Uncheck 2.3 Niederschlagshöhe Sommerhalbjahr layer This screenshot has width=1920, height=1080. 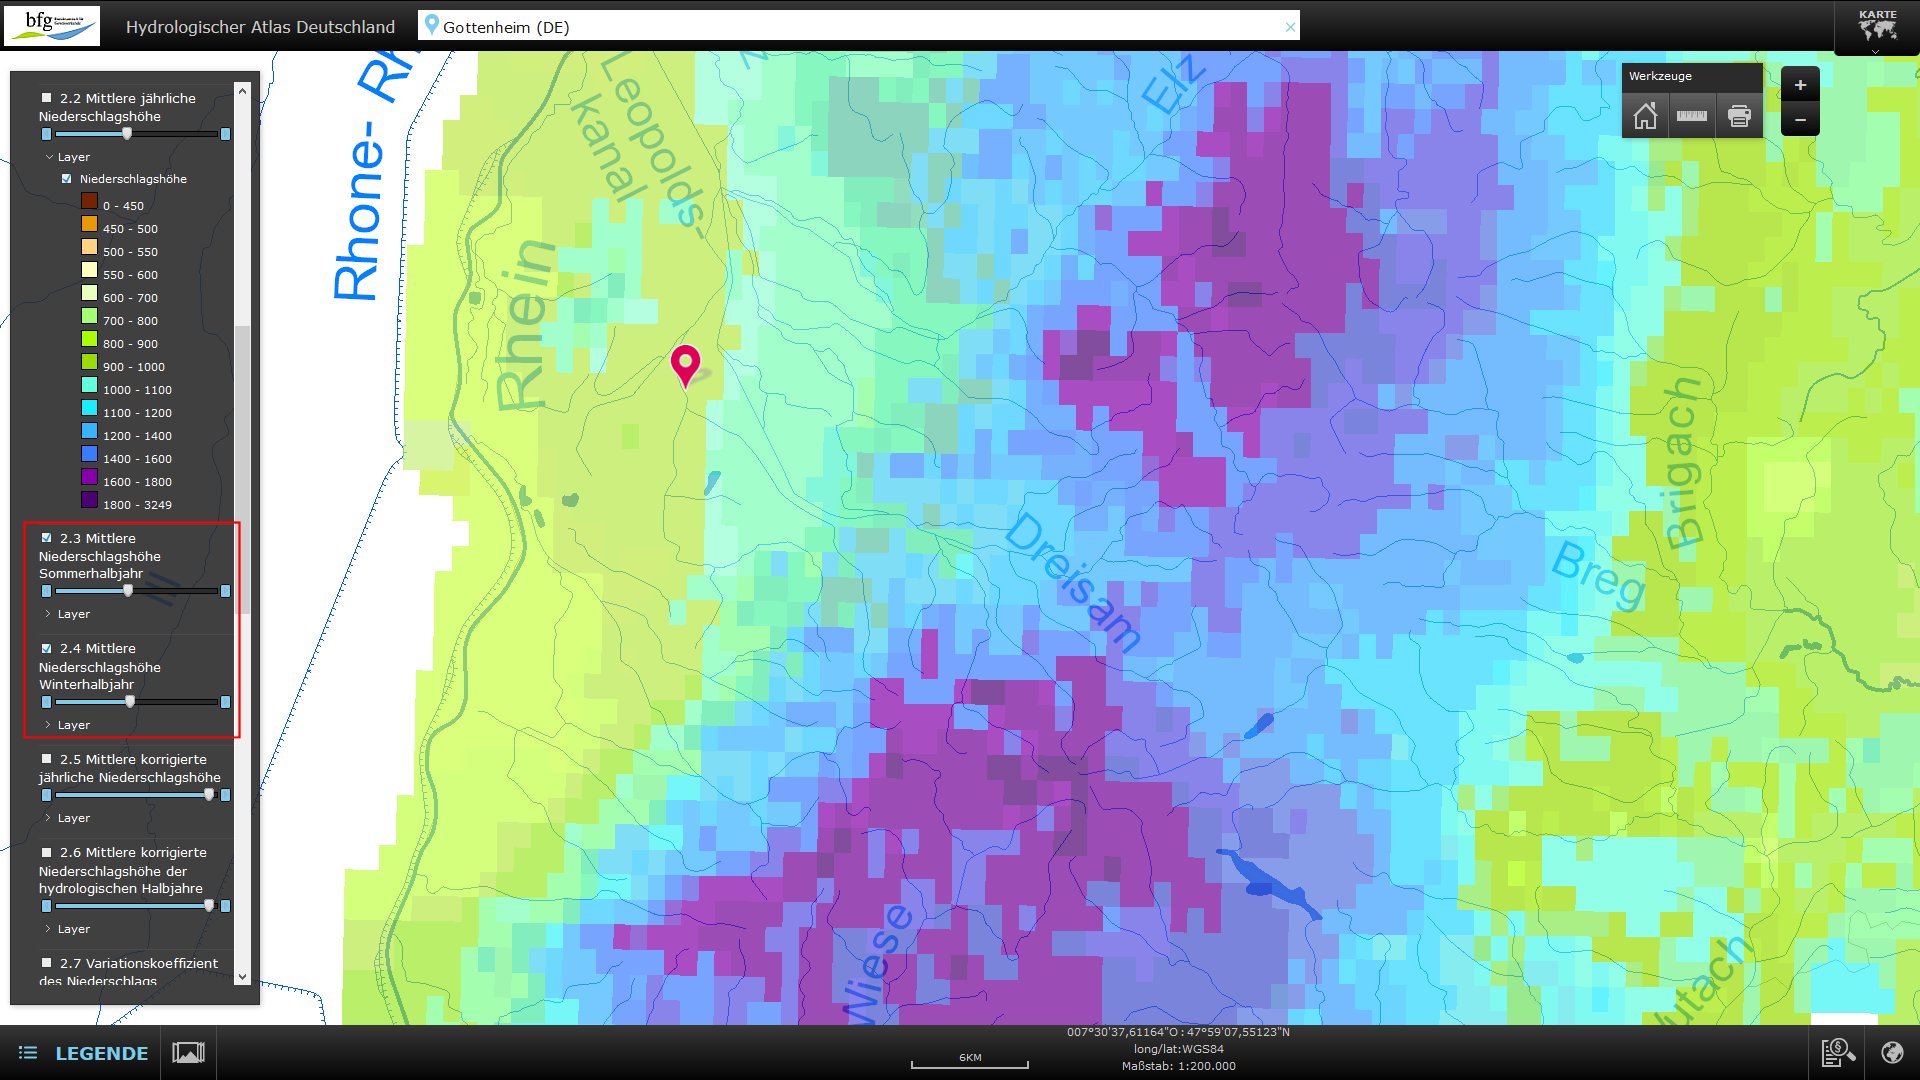coord(46,538)
